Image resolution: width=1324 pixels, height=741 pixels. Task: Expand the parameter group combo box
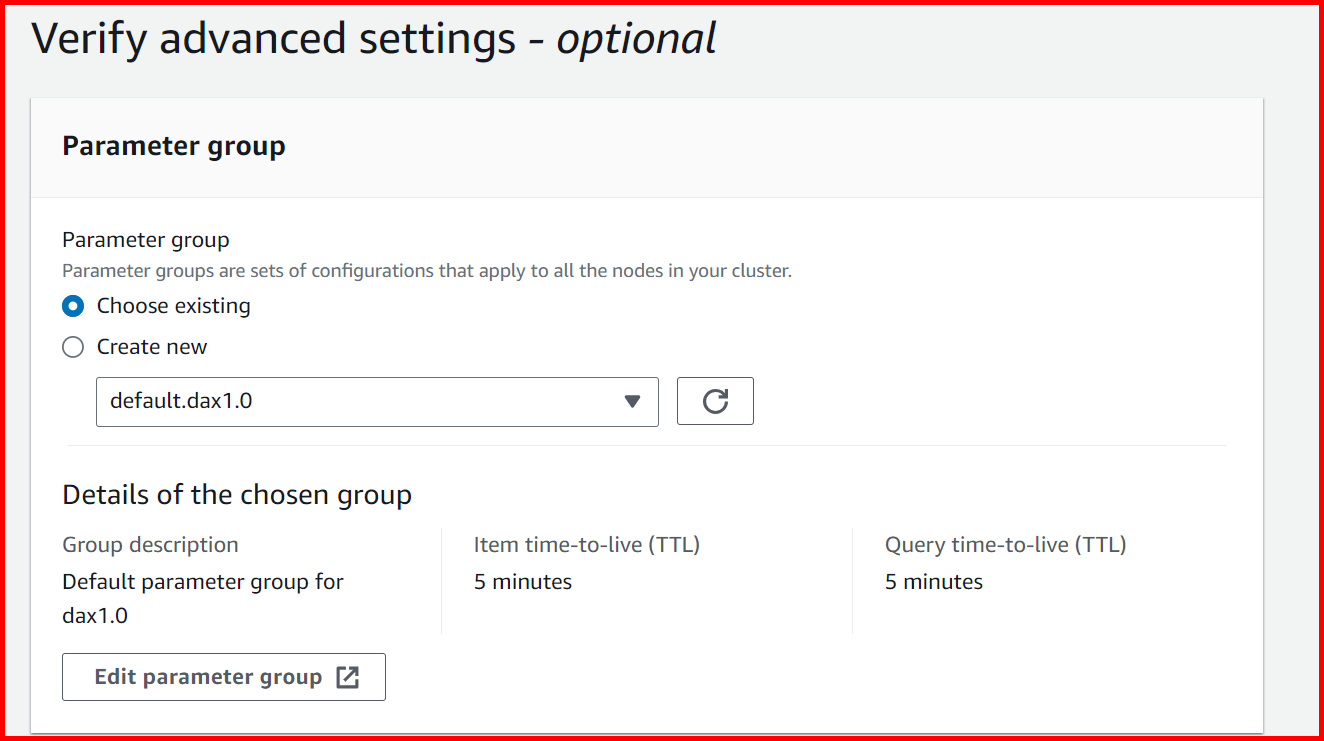[x=377, y=401]
